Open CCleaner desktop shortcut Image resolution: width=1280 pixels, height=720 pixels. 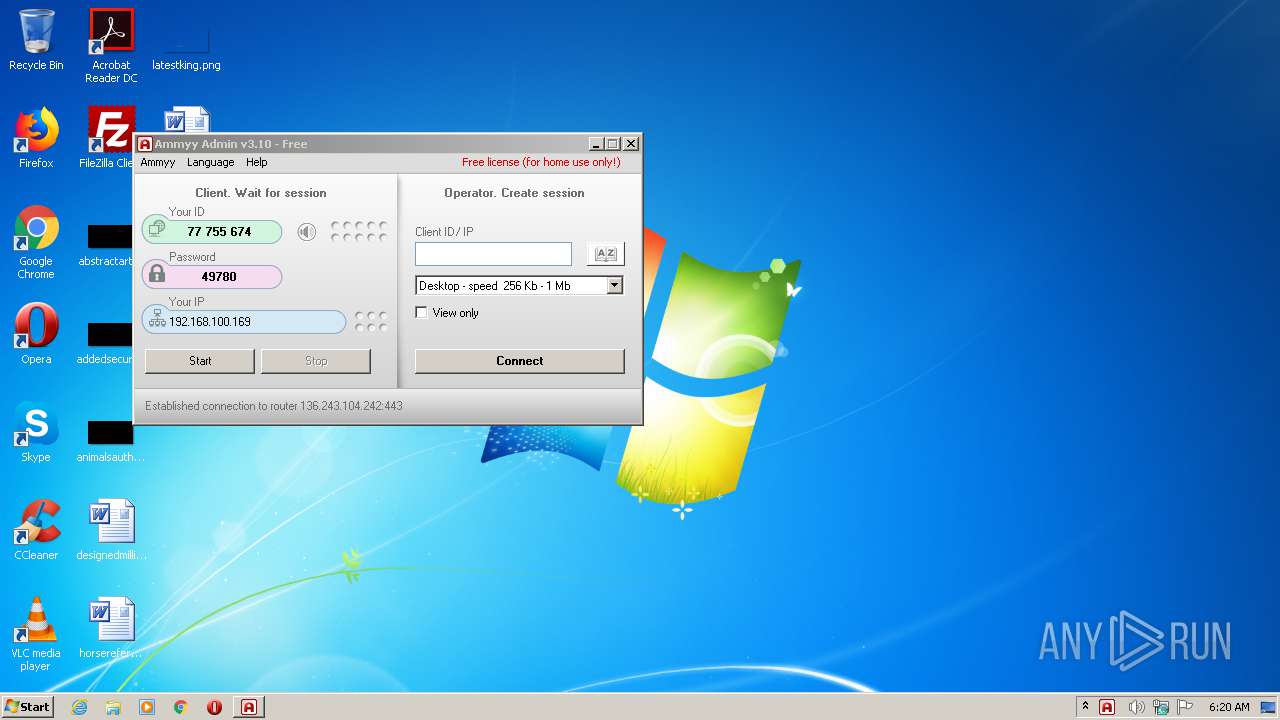(x=36, y=530)
